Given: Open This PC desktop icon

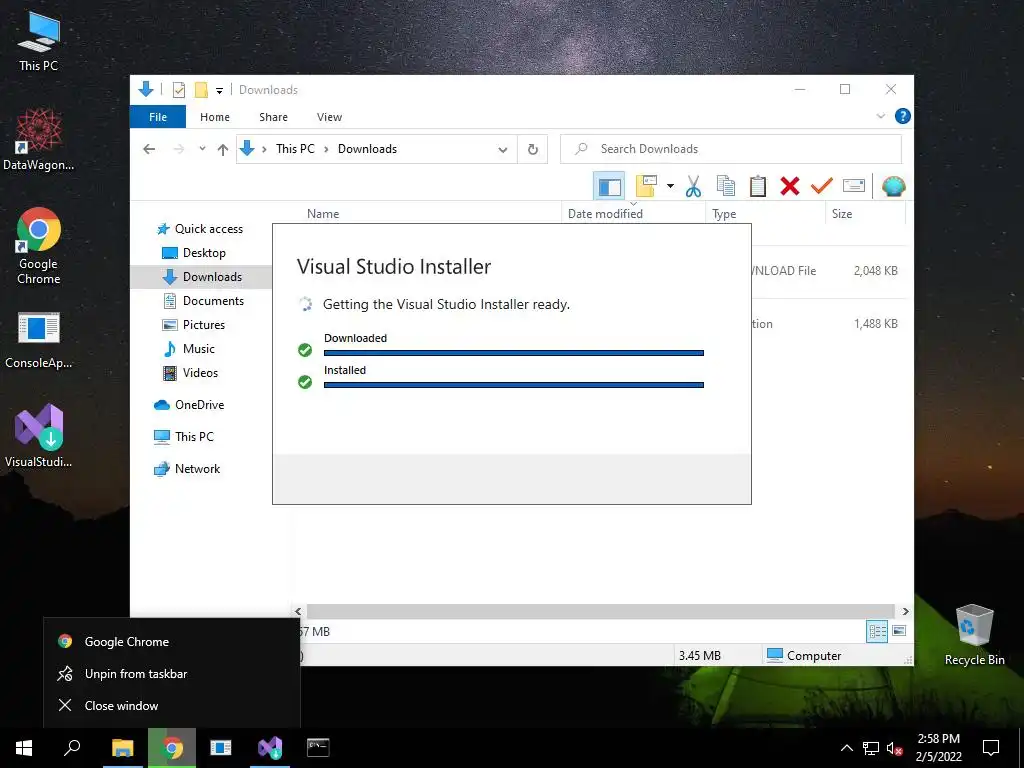Looking at the screenshot, I should 39,42.
